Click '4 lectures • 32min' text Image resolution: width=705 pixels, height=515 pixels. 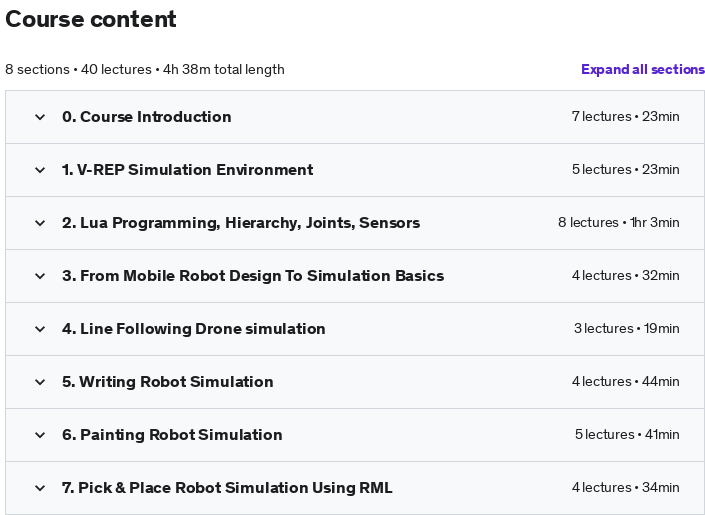625,275
